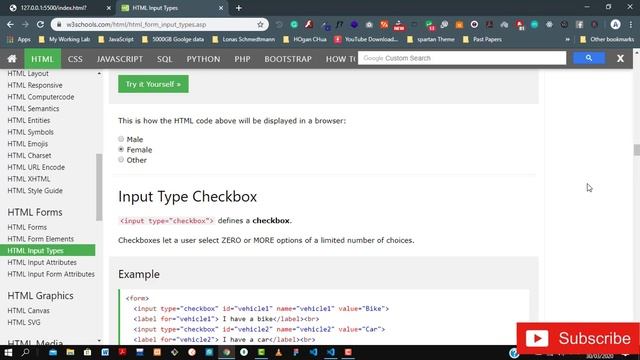Open the CSS section in the nav
Viewport: 640px width, 360px height.
coord(75,59)
